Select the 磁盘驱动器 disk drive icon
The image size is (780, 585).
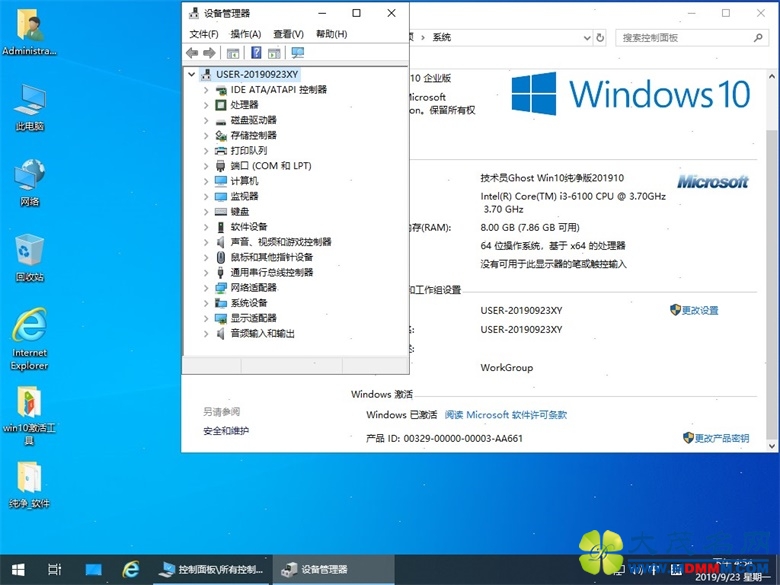click(221, 120)
